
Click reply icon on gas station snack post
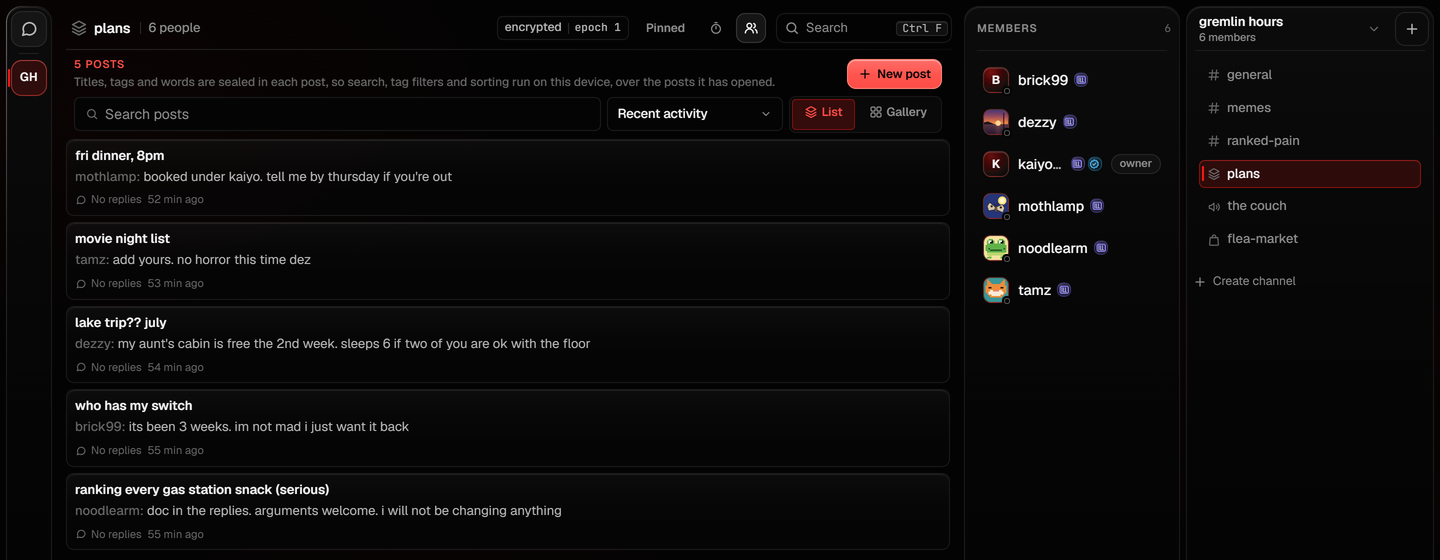pos(81,535)
